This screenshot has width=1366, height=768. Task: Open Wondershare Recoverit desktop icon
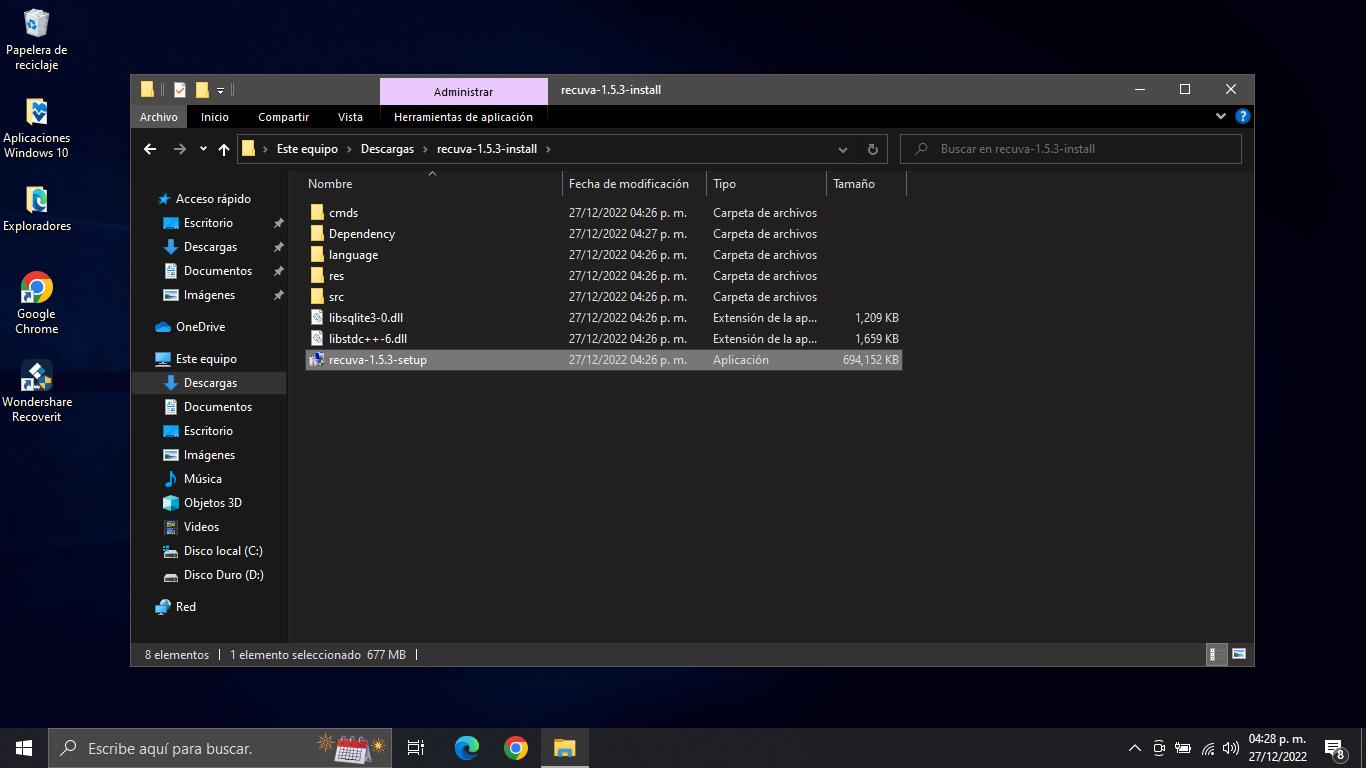coord(37,391)
